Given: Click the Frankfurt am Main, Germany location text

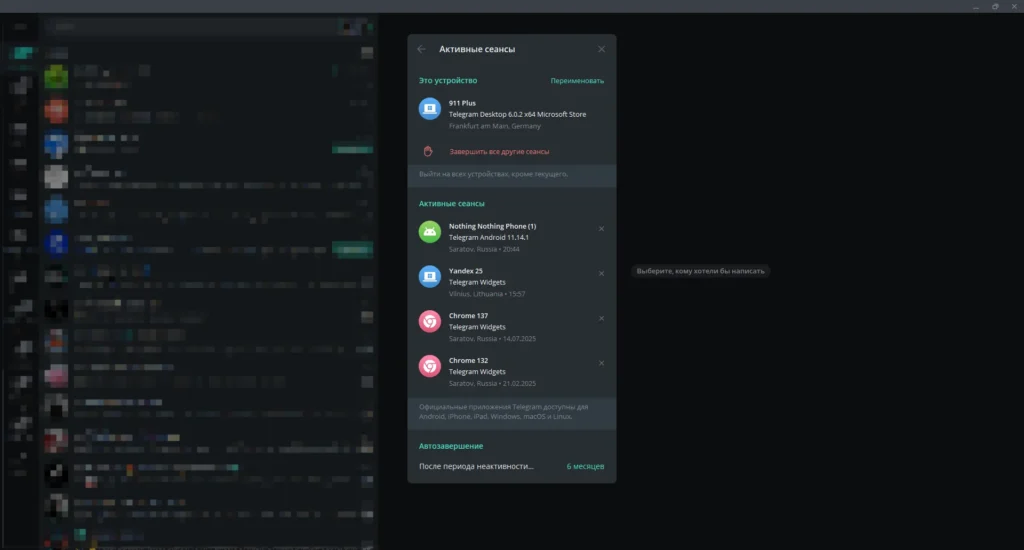Looking at the screenshot, I should coord(494,126).
